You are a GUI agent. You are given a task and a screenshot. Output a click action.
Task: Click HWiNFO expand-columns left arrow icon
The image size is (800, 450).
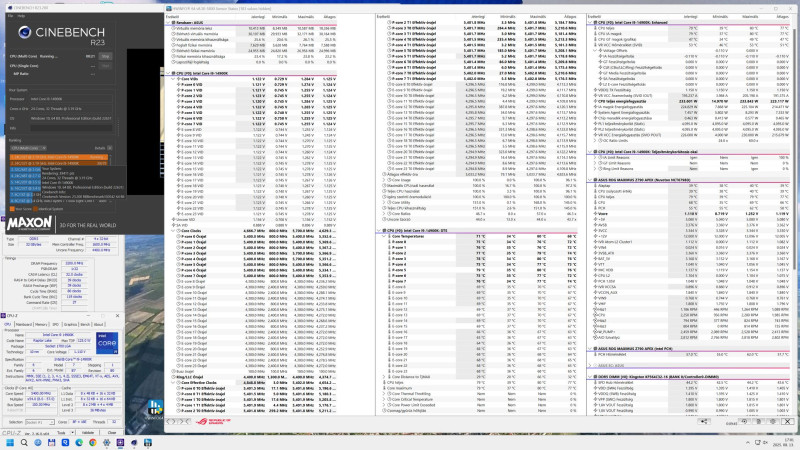pyautogui.click(x=170, y=421)
